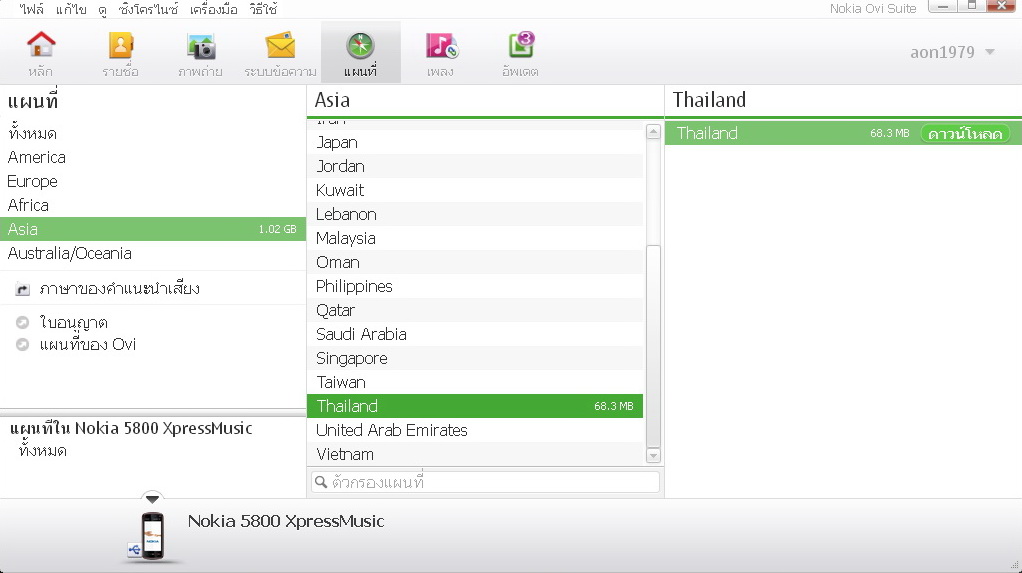Select the Africa region
Image resolution: width=1022 pixels, height=573 pixels.
28,205
